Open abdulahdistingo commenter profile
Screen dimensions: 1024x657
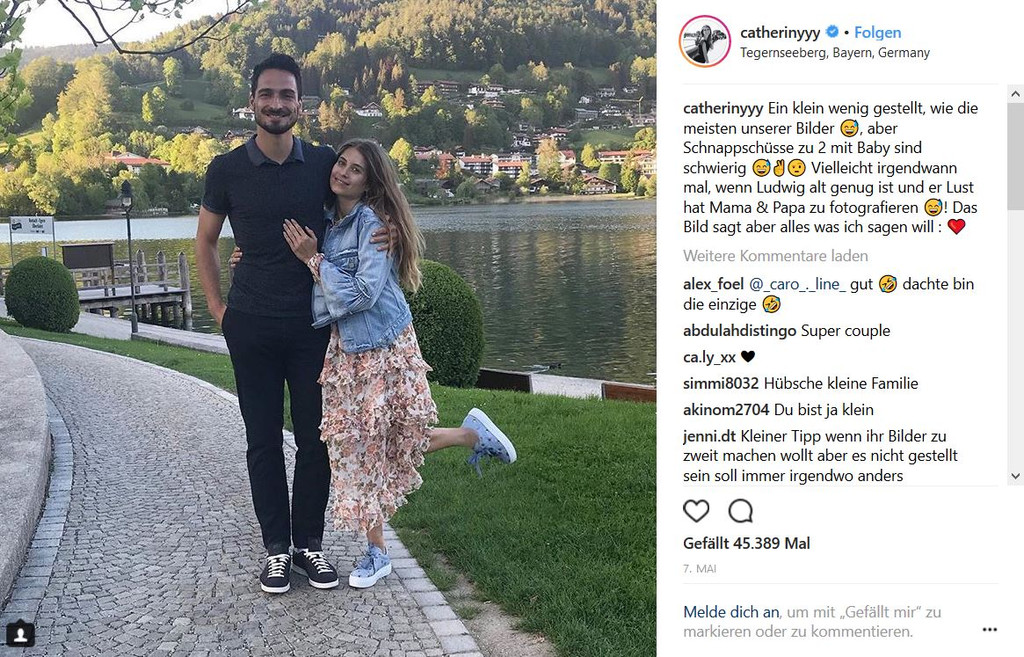739,330
